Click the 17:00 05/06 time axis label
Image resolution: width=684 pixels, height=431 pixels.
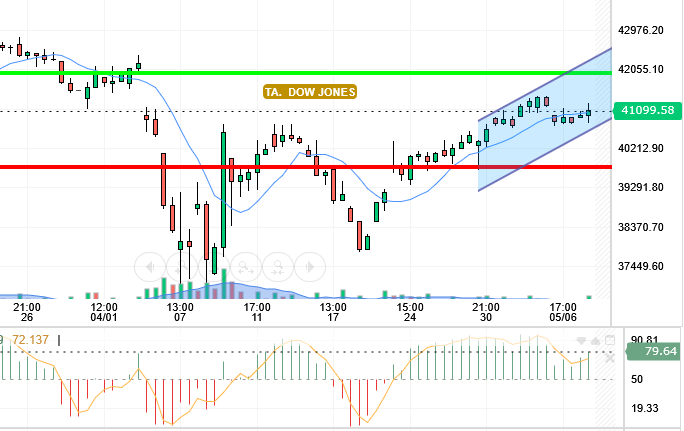(x=563, y=312)
